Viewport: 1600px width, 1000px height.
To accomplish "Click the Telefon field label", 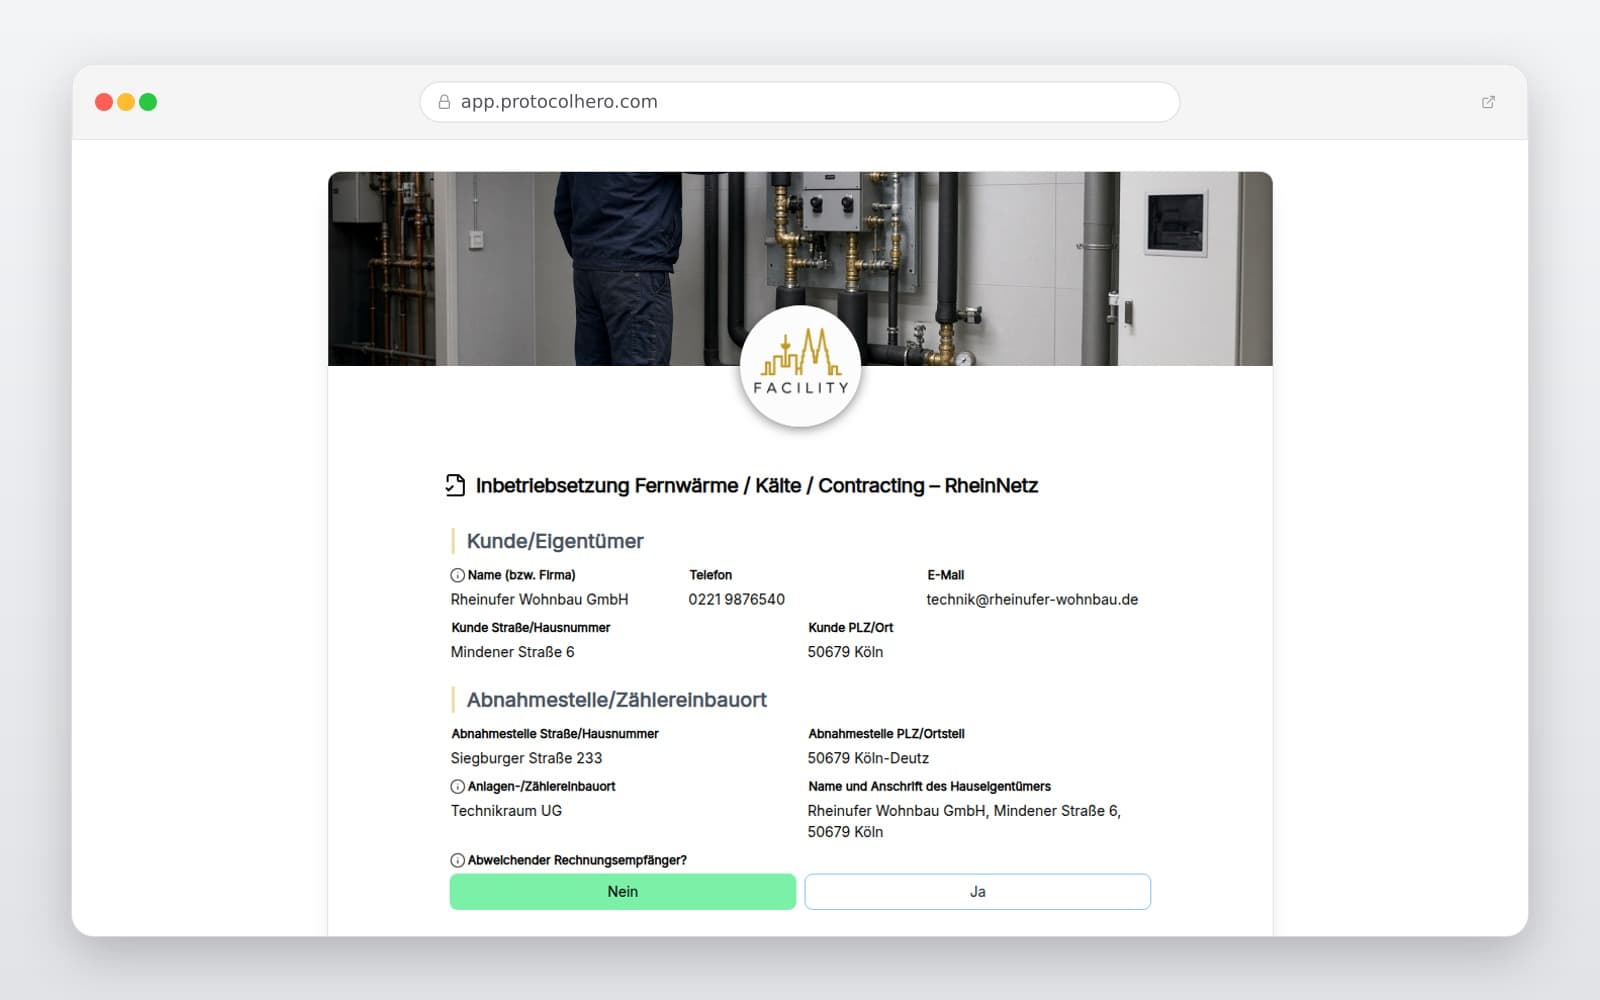I will tap(711, 575).
